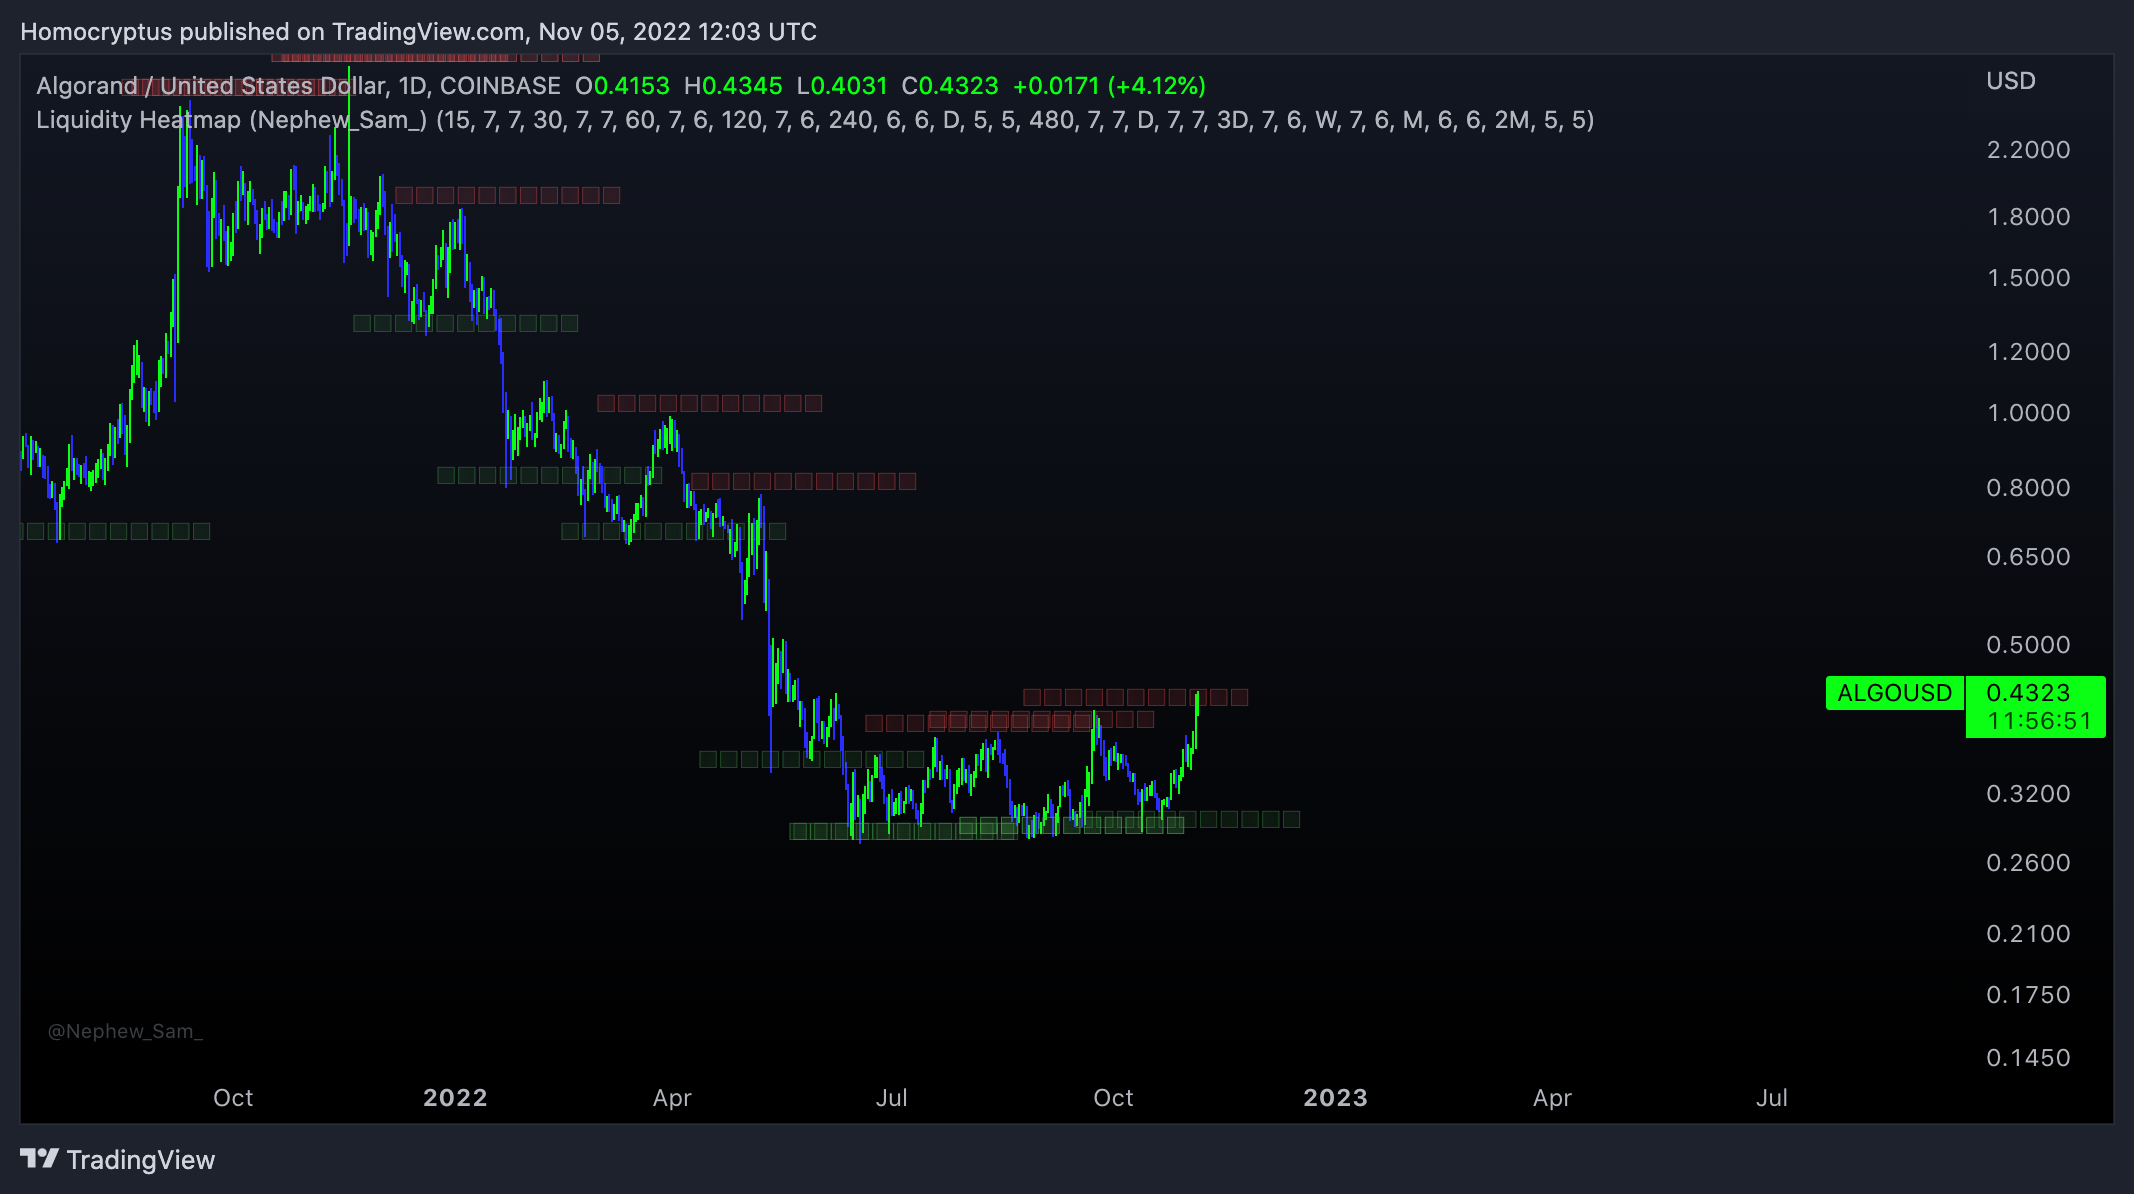Screen dimensions: 2134x1194
Task: Click the Homocryptus published header text
Action: pyautogui.click(x=418, y=32)
